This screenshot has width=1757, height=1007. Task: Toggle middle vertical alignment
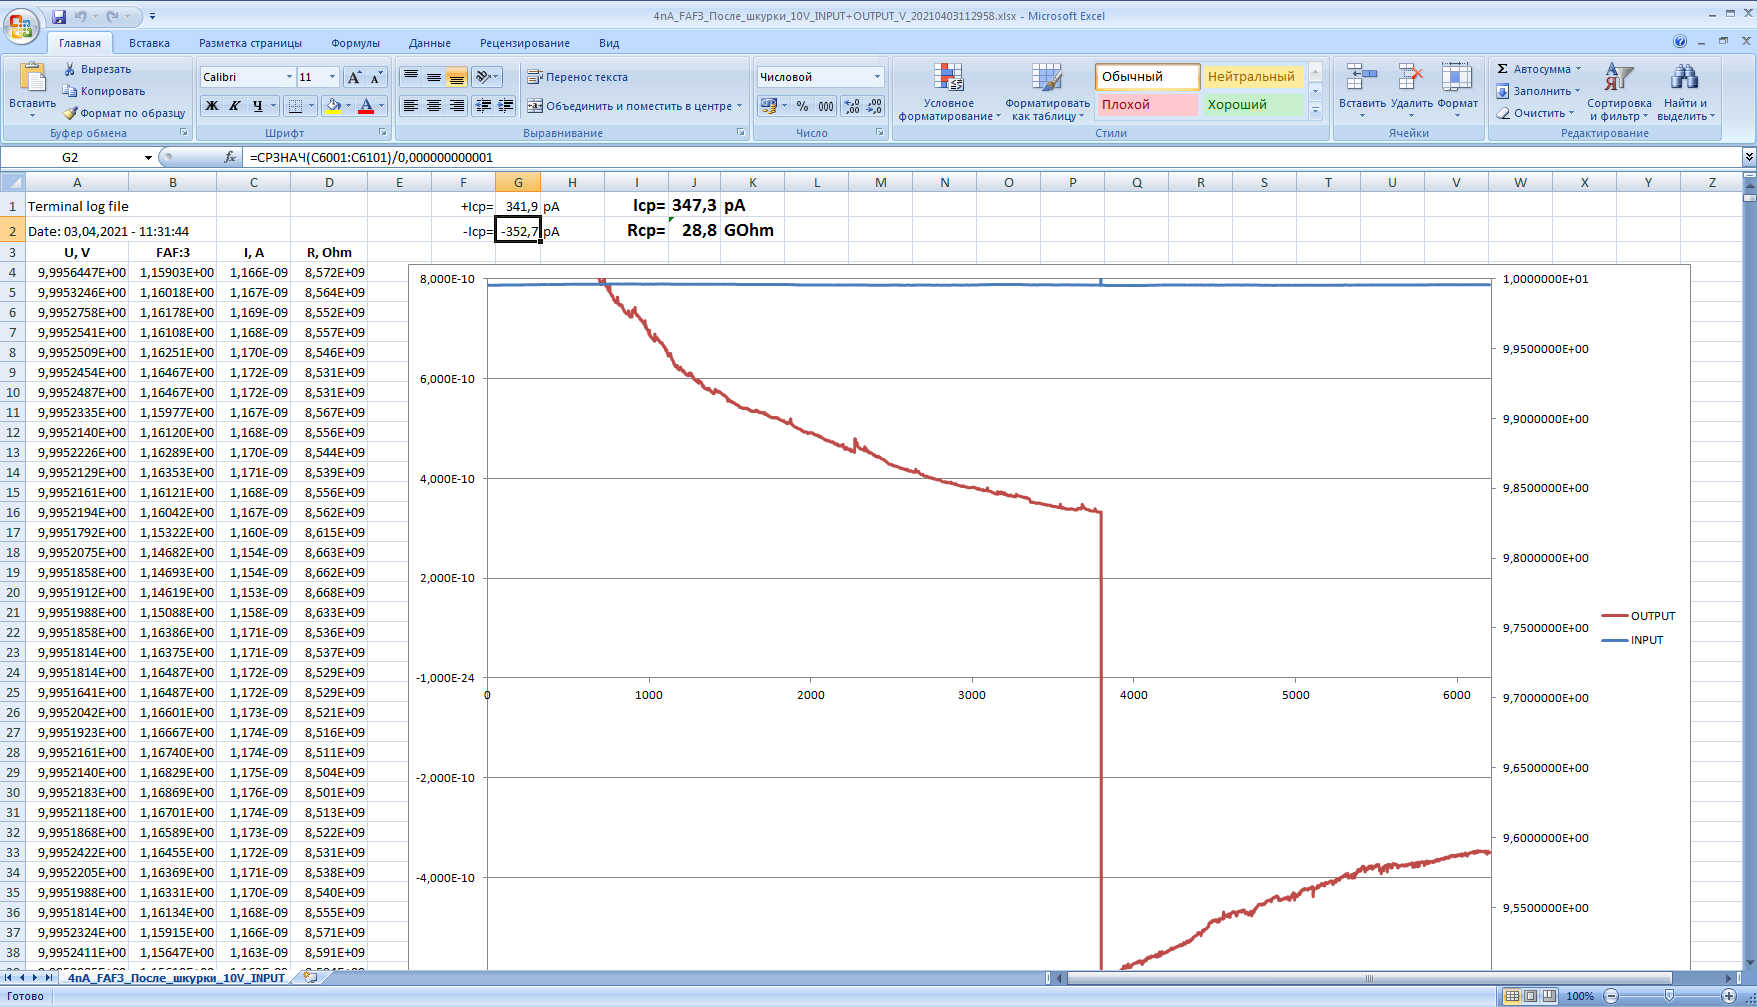(x=434, y=77)
